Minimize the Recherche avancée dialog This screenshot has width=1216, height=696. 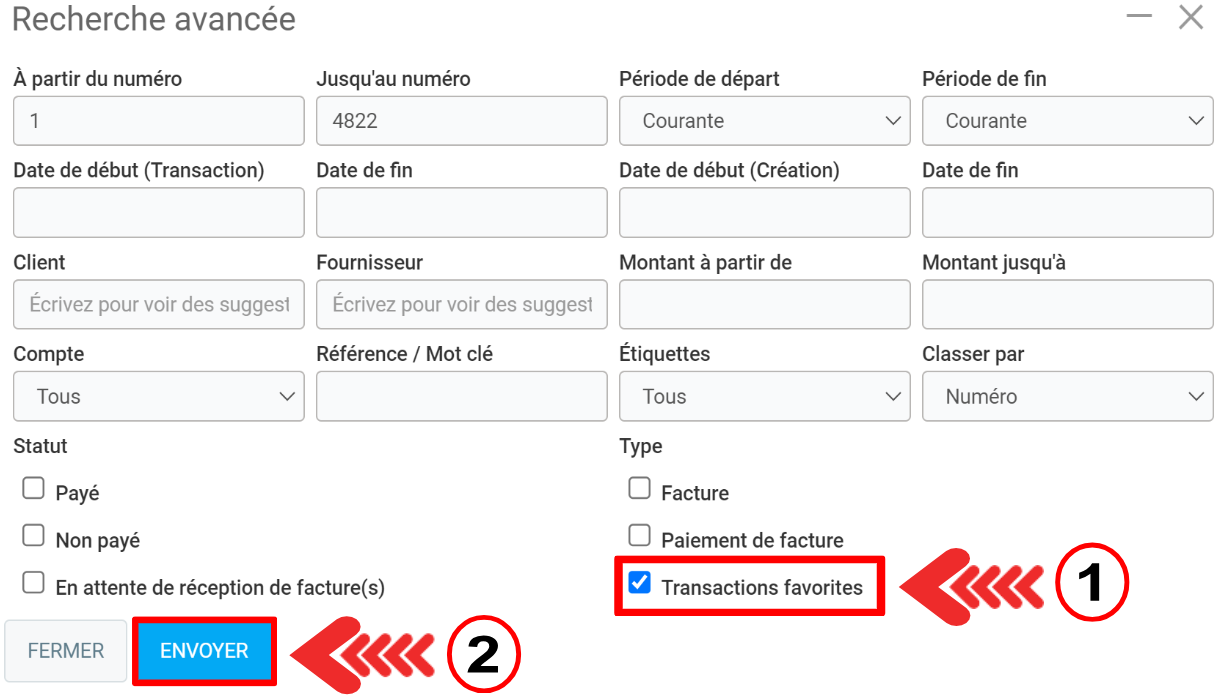click(x=1139, y=17)
